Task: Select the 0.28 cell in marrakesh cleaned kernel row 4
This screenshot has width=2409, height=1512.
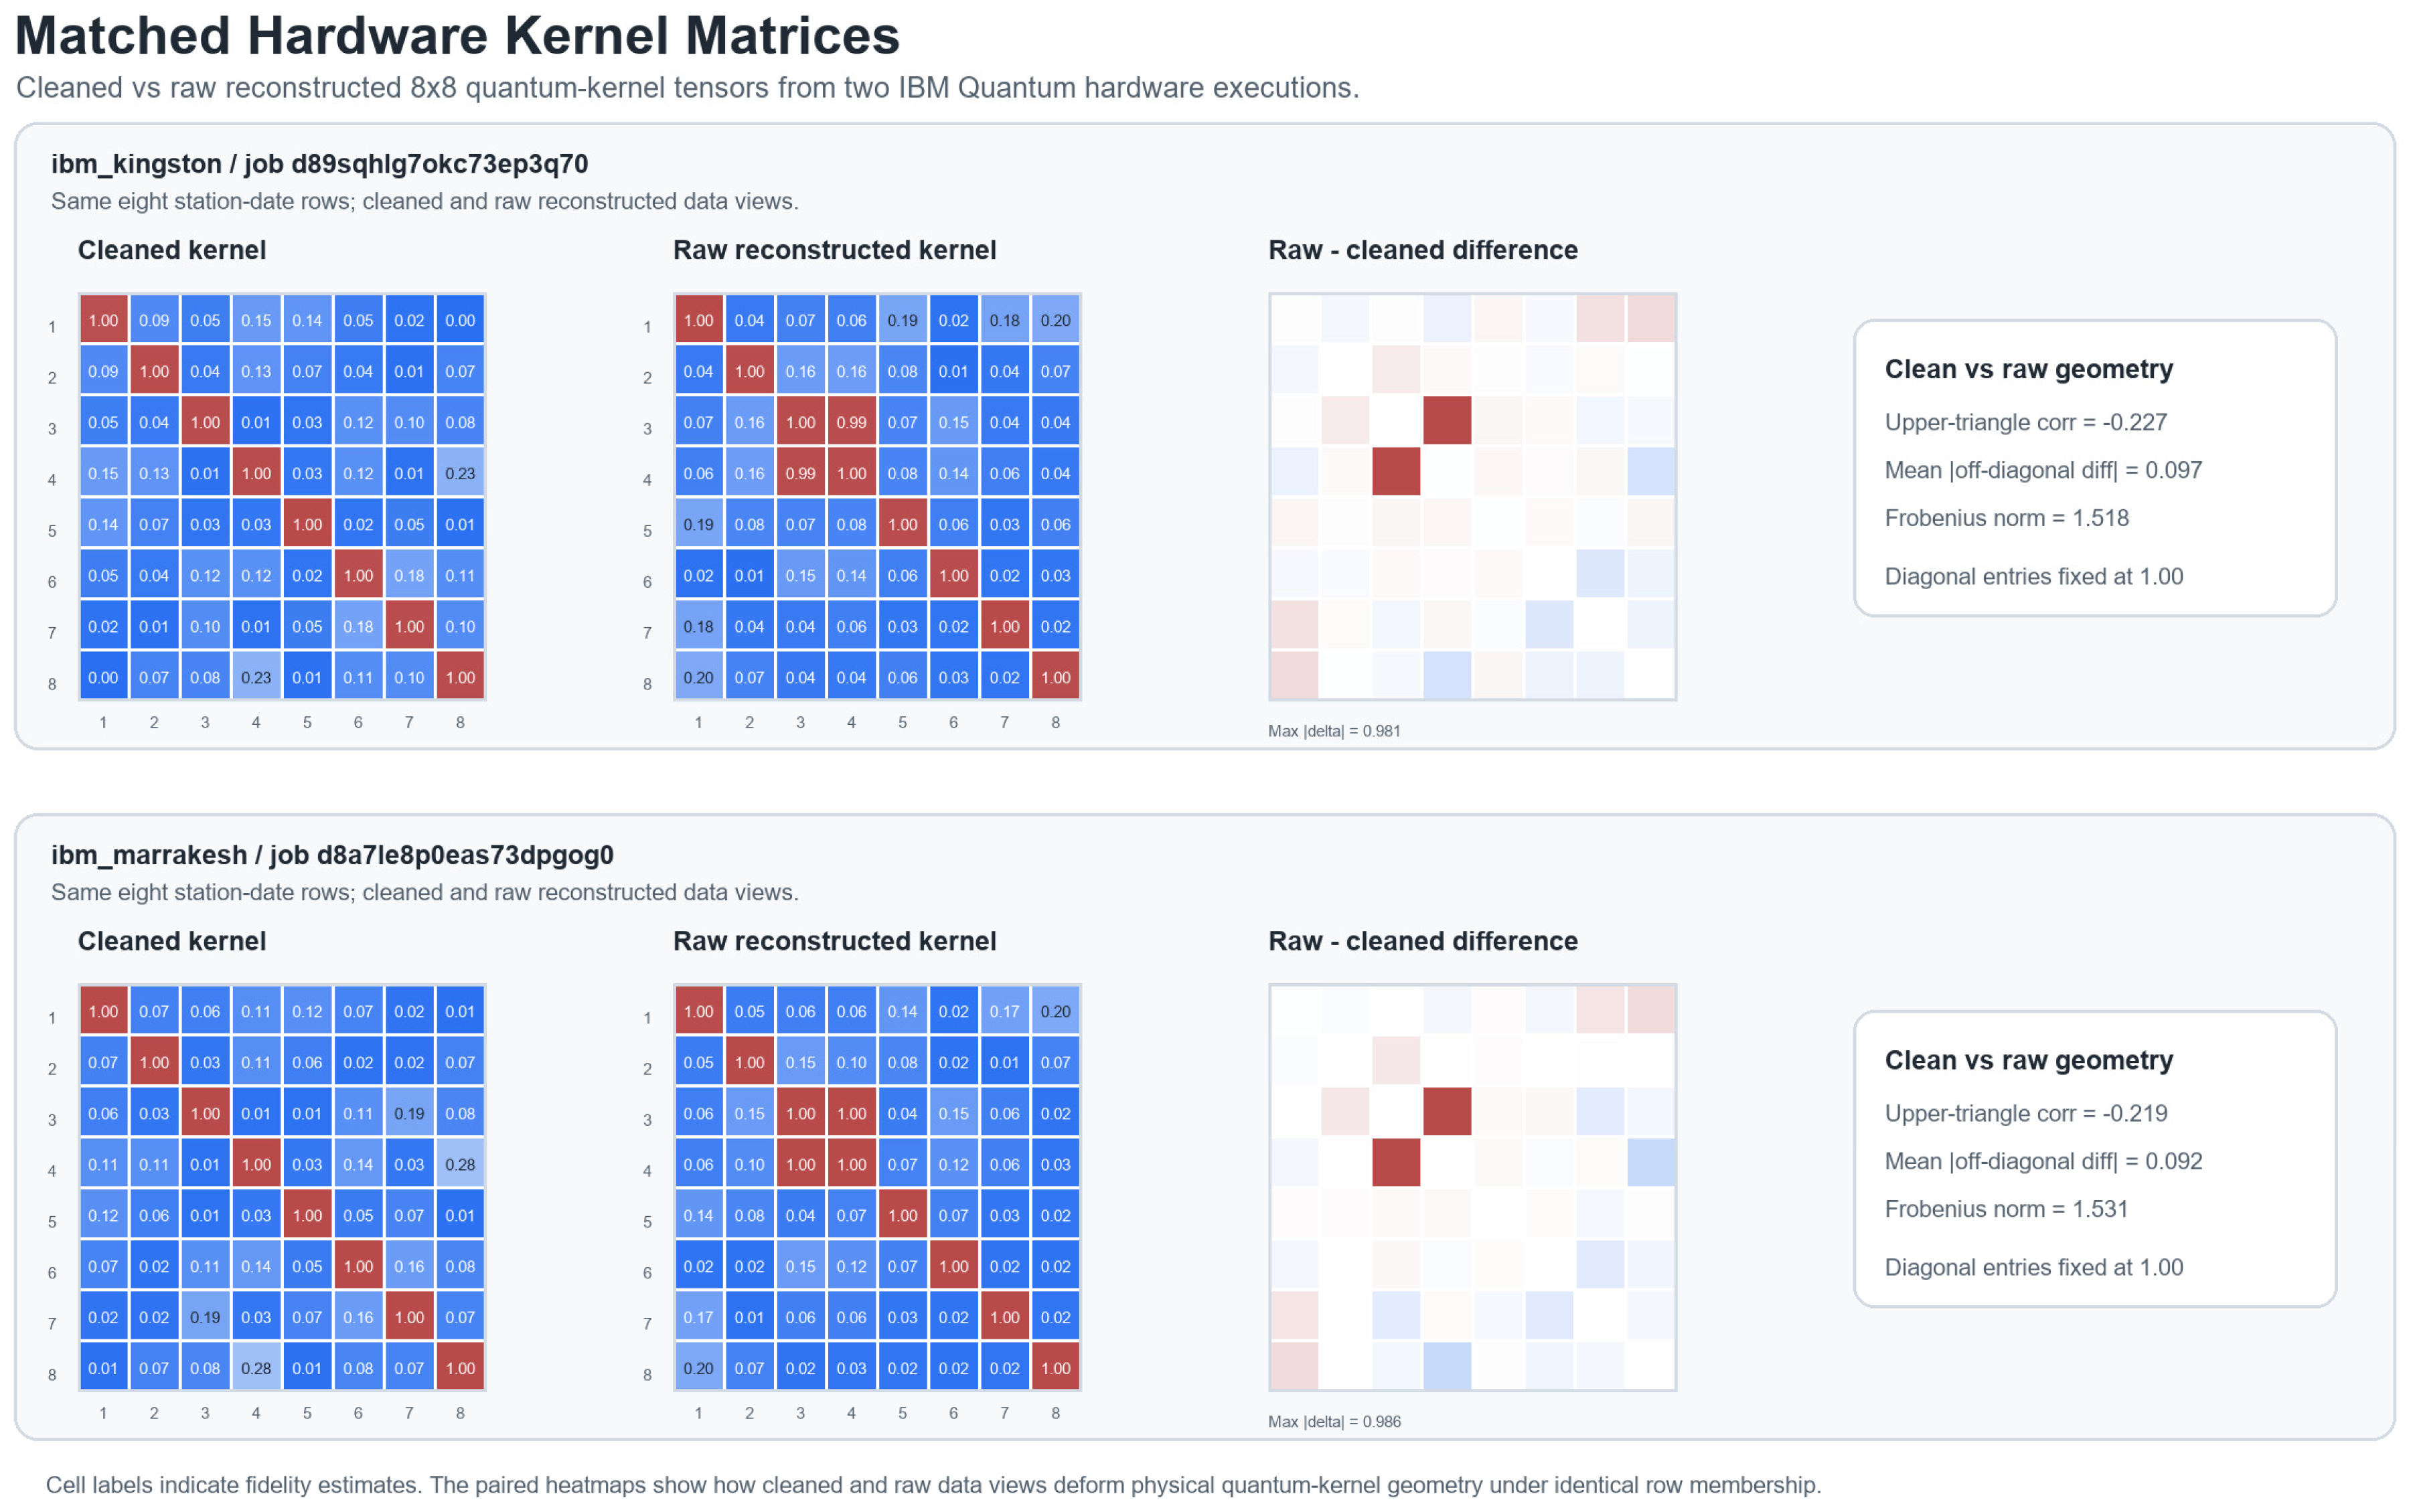Action: coord(460,1164)
